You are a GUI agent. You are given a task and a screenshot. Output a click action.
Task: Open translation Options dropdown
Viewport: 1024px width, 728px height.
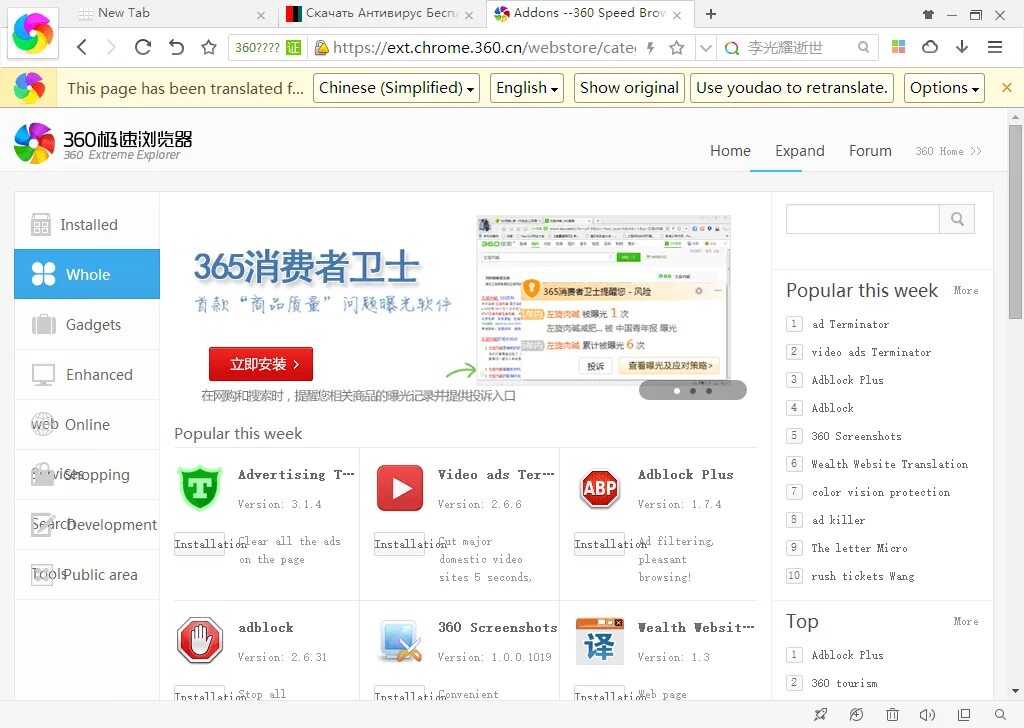pyautogui.click(x=944, y=88)
